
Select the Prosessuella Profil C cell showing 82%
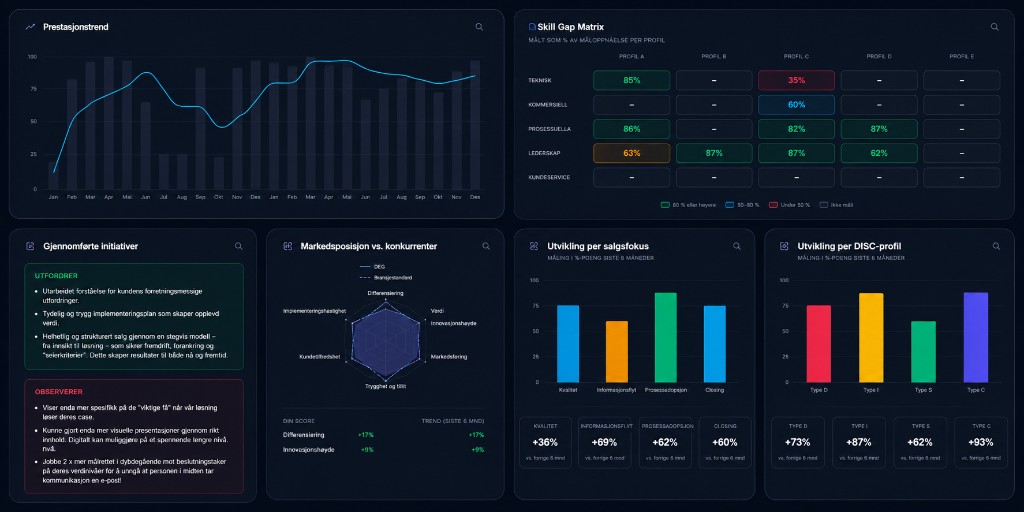pos(796,129)
